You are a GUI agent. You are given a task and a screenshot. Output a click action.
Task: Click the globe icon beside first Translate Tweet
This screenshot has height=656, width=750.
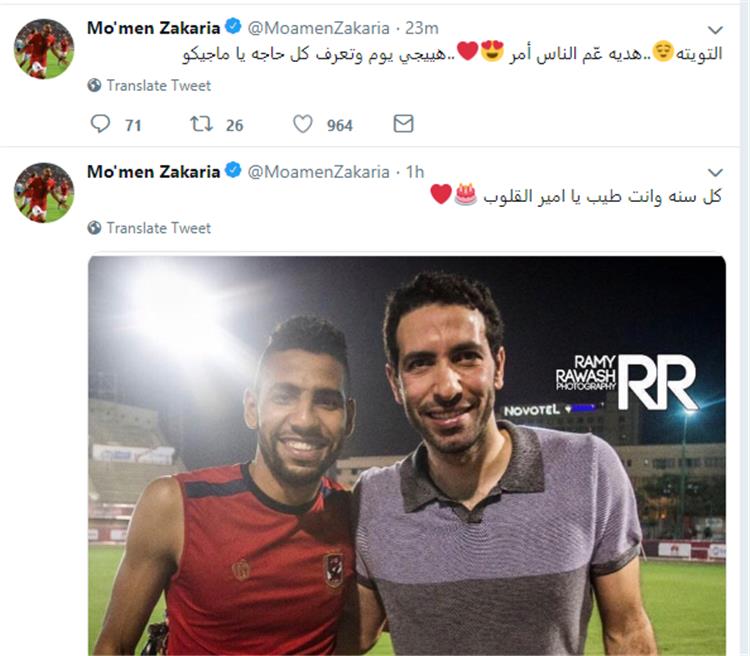click(x=94, y=85)
